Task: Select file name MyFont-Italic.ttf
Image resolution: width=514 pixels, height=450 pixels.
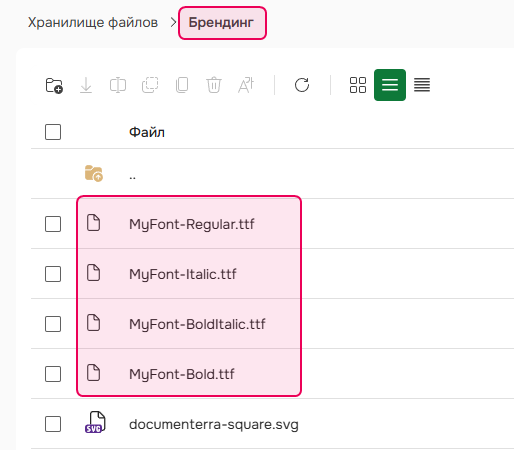Action: coord(183,274)
